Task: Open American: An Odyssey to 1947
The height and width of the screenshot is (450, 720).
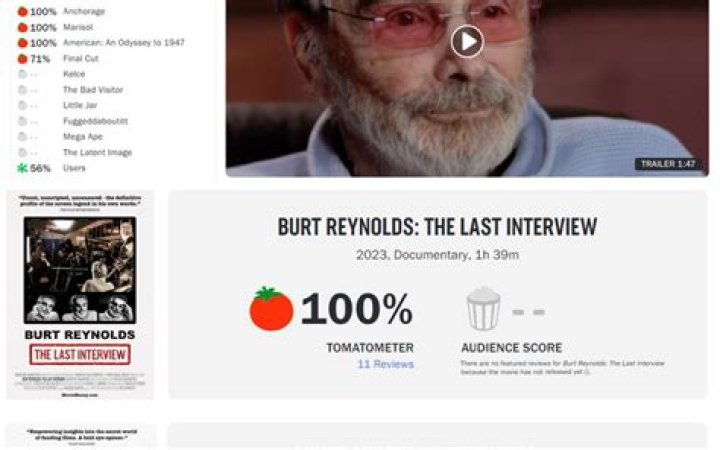Action: [124, 43]
